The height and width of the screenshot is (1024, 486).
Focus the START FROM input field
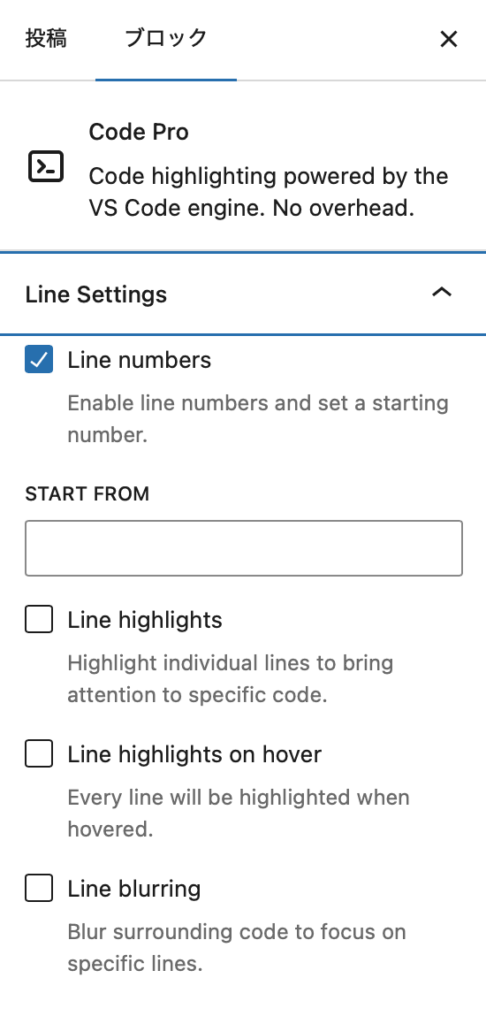click(244, 548)
